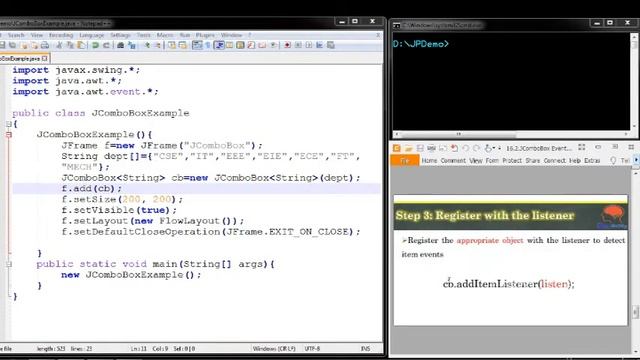Click 'Windows (CR LF)' in status bar
The image size is (640, 360).
(x=274, y=349)
